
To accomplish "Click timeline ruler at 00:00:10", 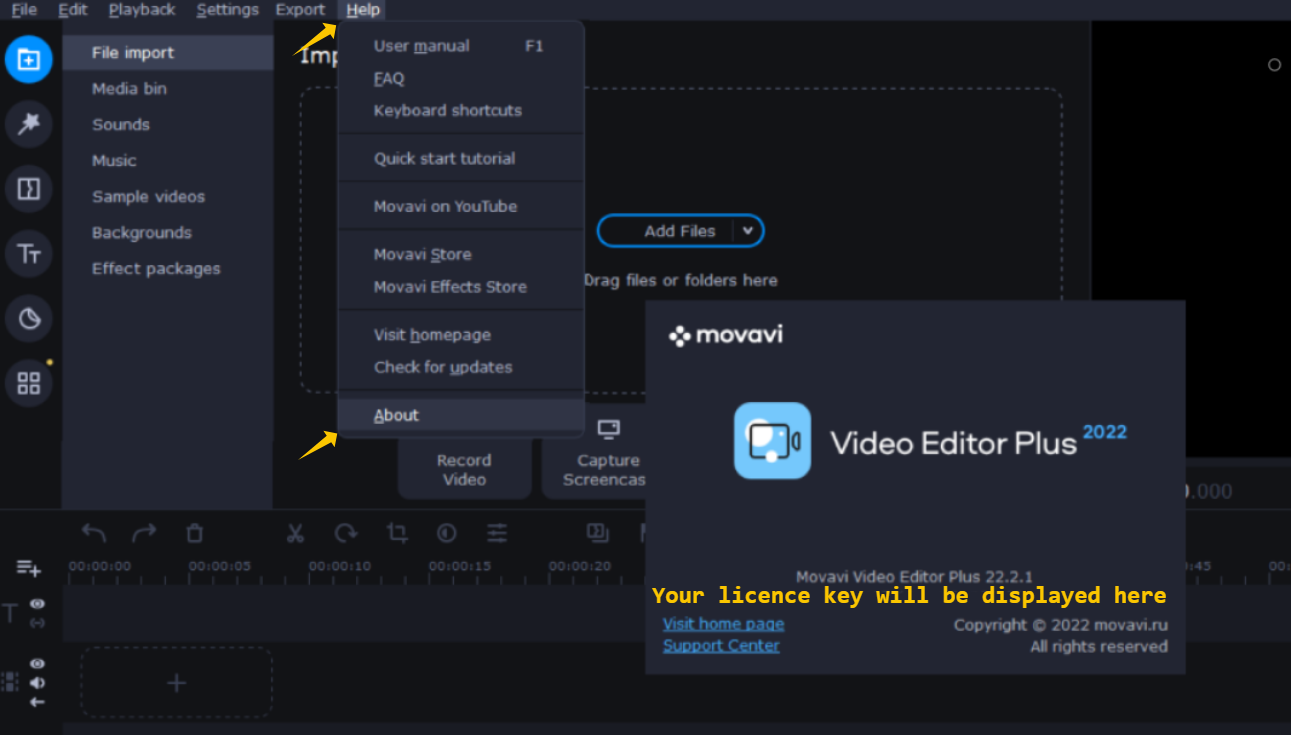I will point(339,566).
